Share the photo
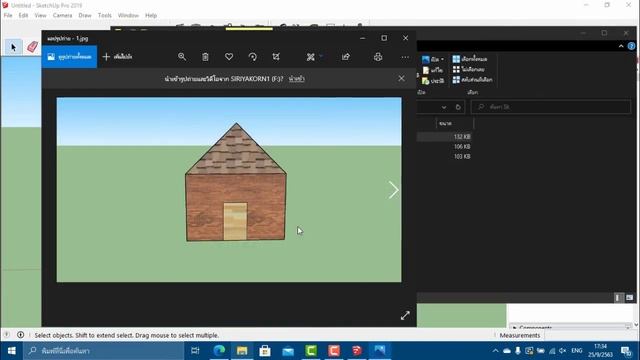The image size is (640, 360). point(346,57)
